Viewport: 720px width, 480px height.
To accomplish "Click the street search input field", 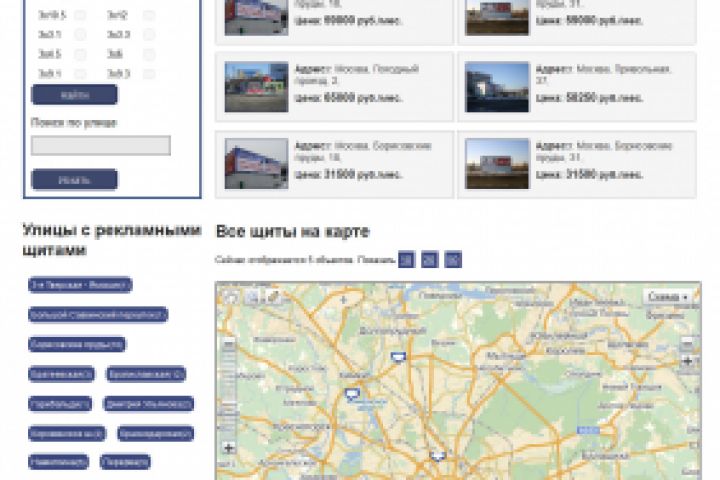I will coord(101,146).
